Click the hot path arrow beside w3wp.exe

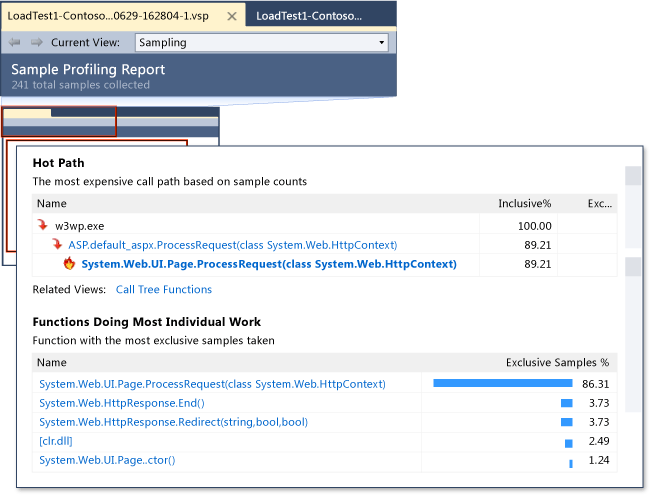tap(42, 225)
